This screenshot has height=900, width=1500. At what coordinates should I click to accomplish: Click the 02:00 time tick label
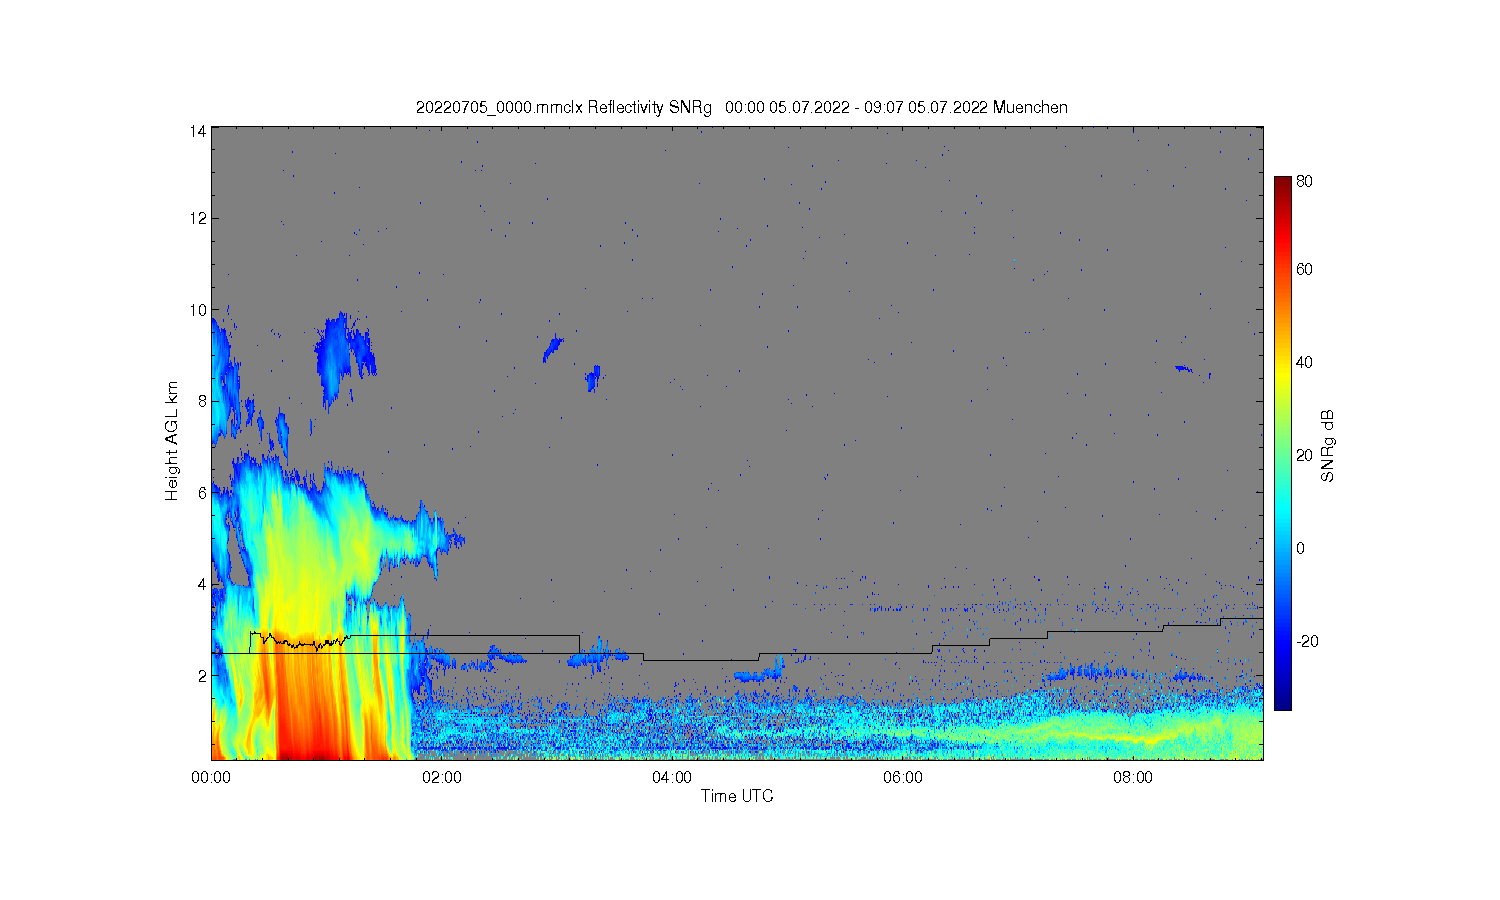click(x=442, y=778)
